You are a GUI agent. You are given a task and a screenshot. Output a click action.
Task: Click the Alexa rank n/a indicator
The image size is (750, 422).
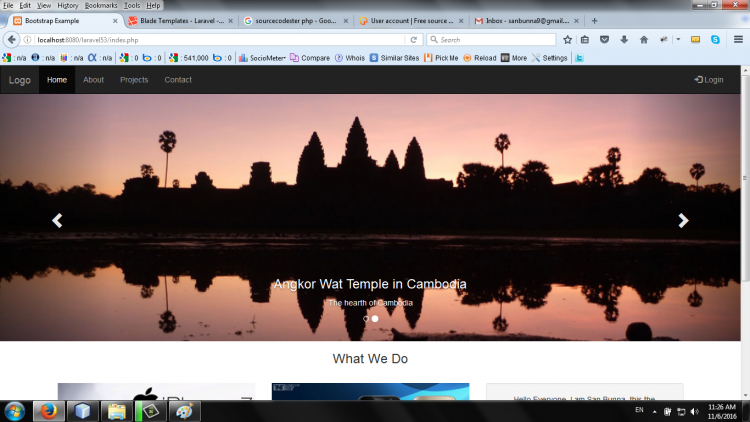(x=100, y=58)
